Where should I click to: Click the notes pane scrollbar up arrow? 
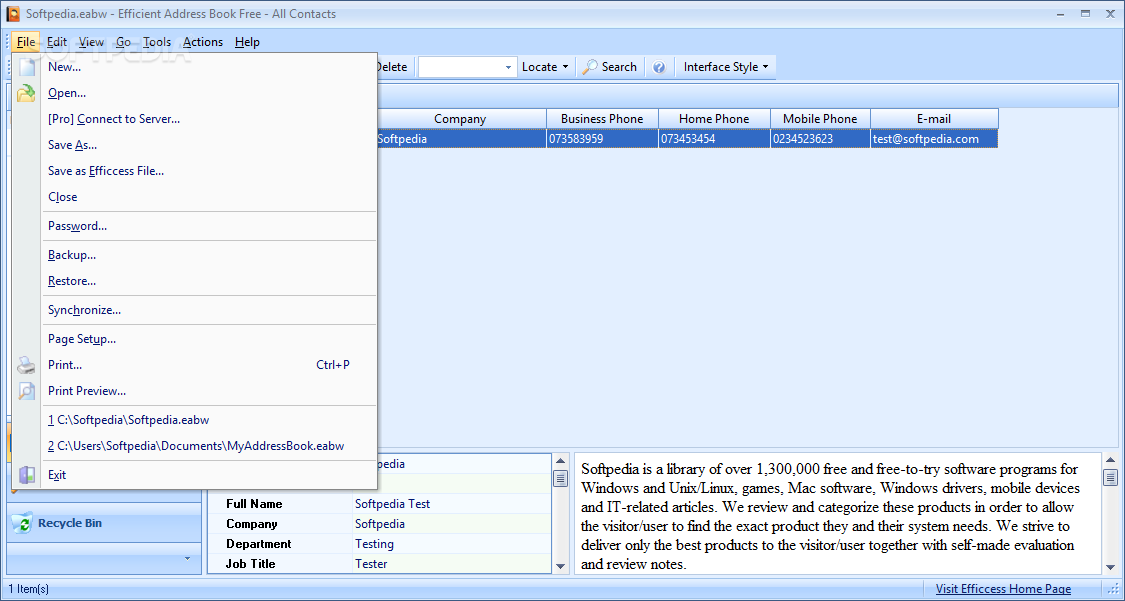click(x=1111, y=460)
